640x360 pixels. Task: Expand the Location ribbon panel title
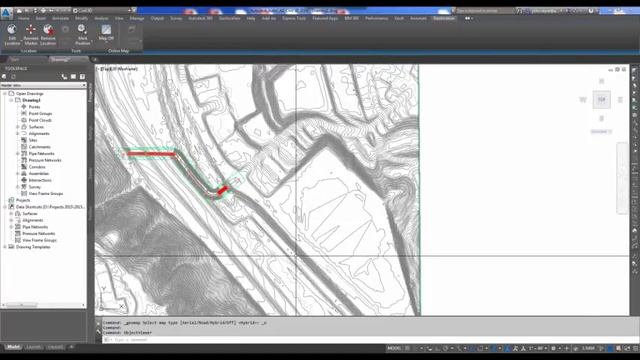(29, 51)
